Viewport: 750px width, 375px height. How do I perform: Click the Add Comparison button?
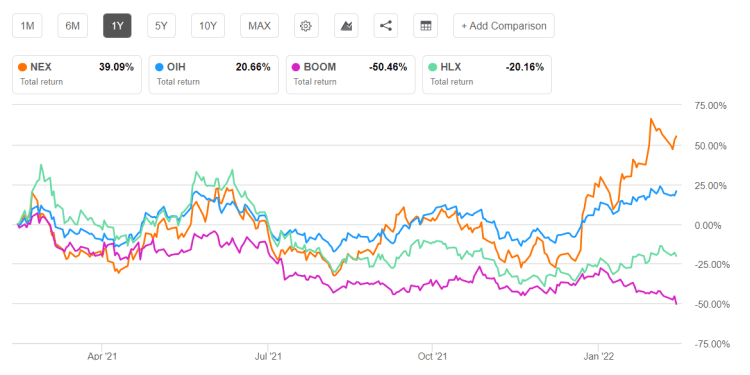[x=504, y=26]
